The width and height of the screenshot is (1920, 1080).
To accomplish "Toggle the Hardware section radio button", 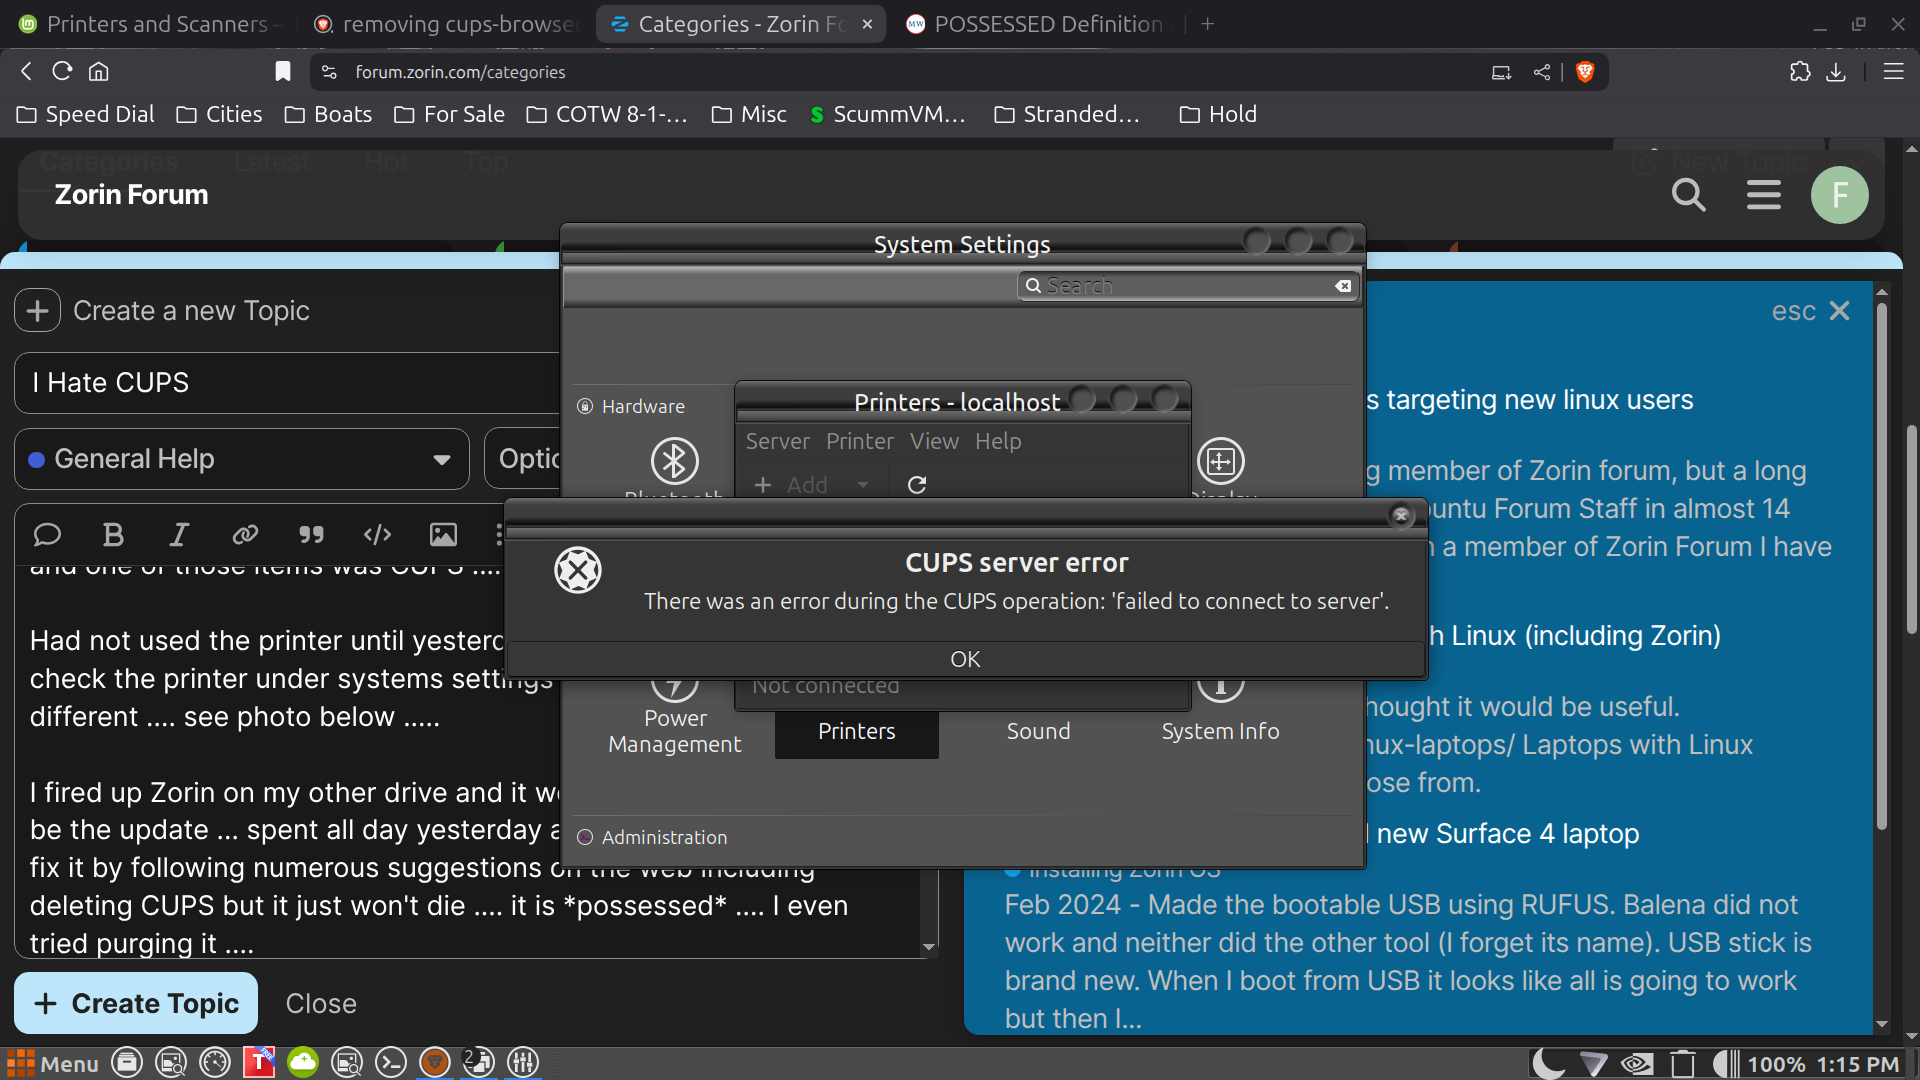I will point(585,406).
